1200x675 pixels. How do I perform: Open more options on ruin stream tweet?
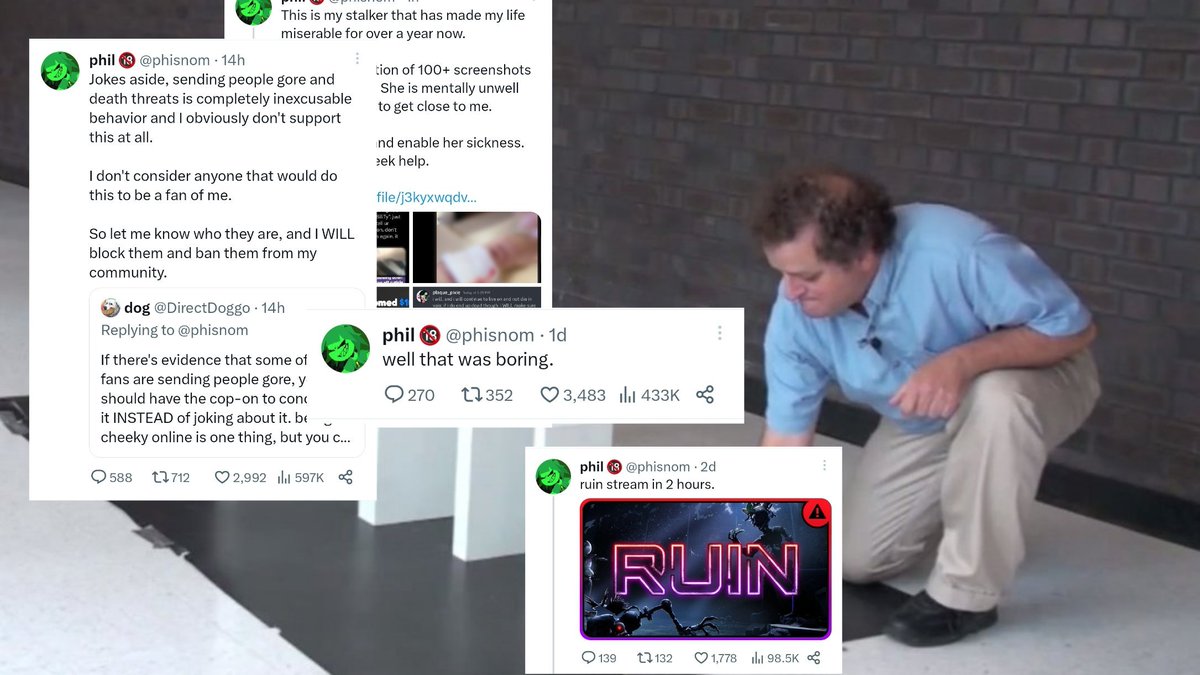(x=824, y=466)
